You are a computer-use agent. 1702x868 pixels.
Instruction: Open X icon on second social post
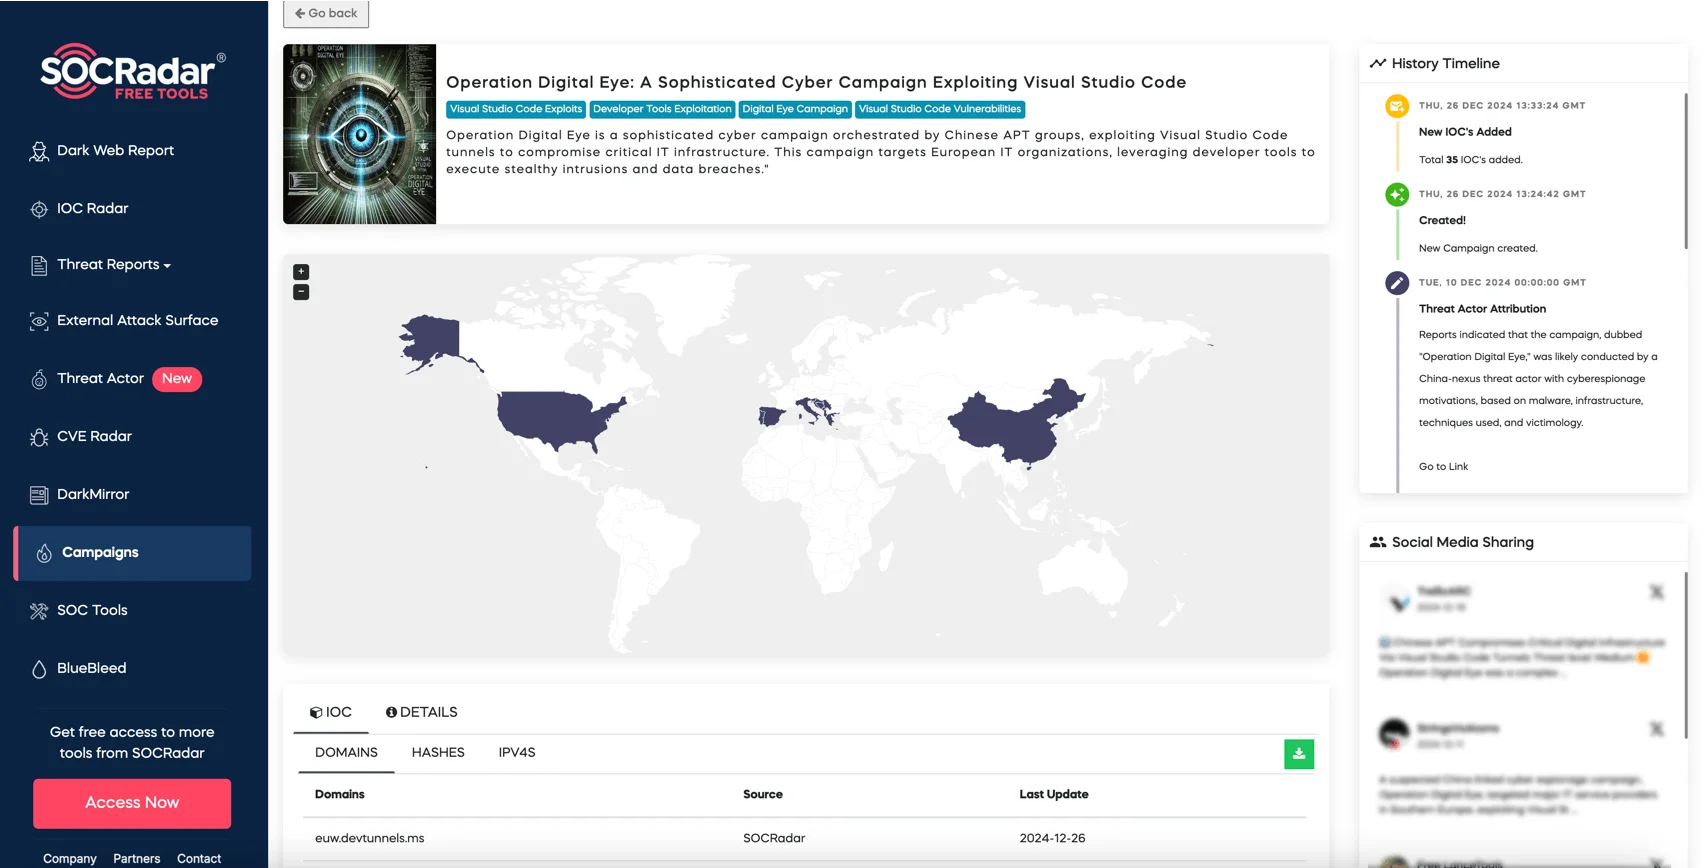1657,729
